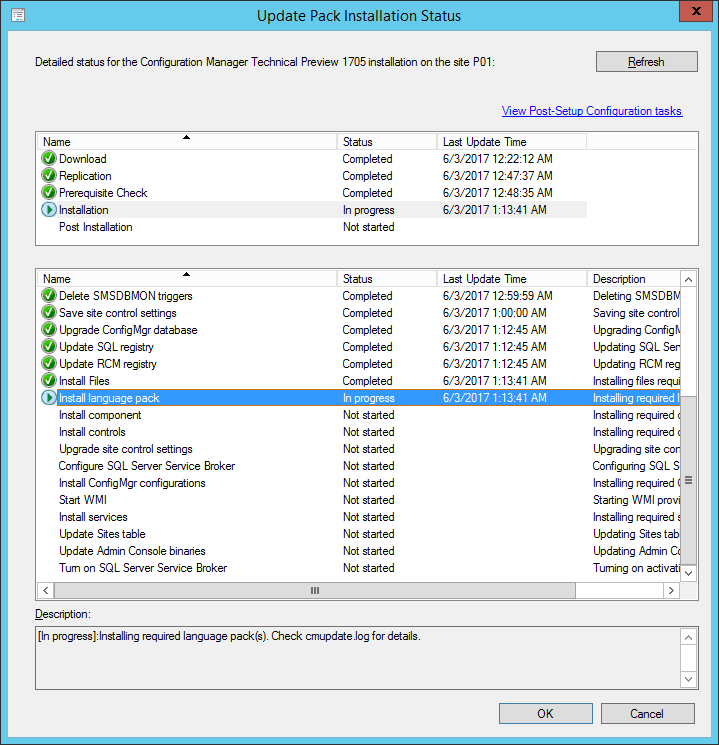Viewport: 719px width, 745px height.
Task: Click the check icon beside Save site control settings
Action: 48,312
